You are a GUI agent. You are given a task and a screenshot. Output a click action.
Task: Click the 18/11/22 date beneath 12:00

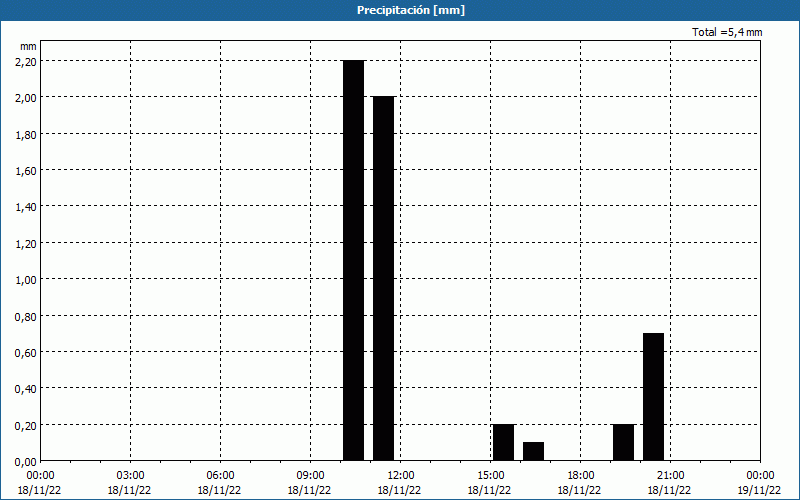pos(399,490)
